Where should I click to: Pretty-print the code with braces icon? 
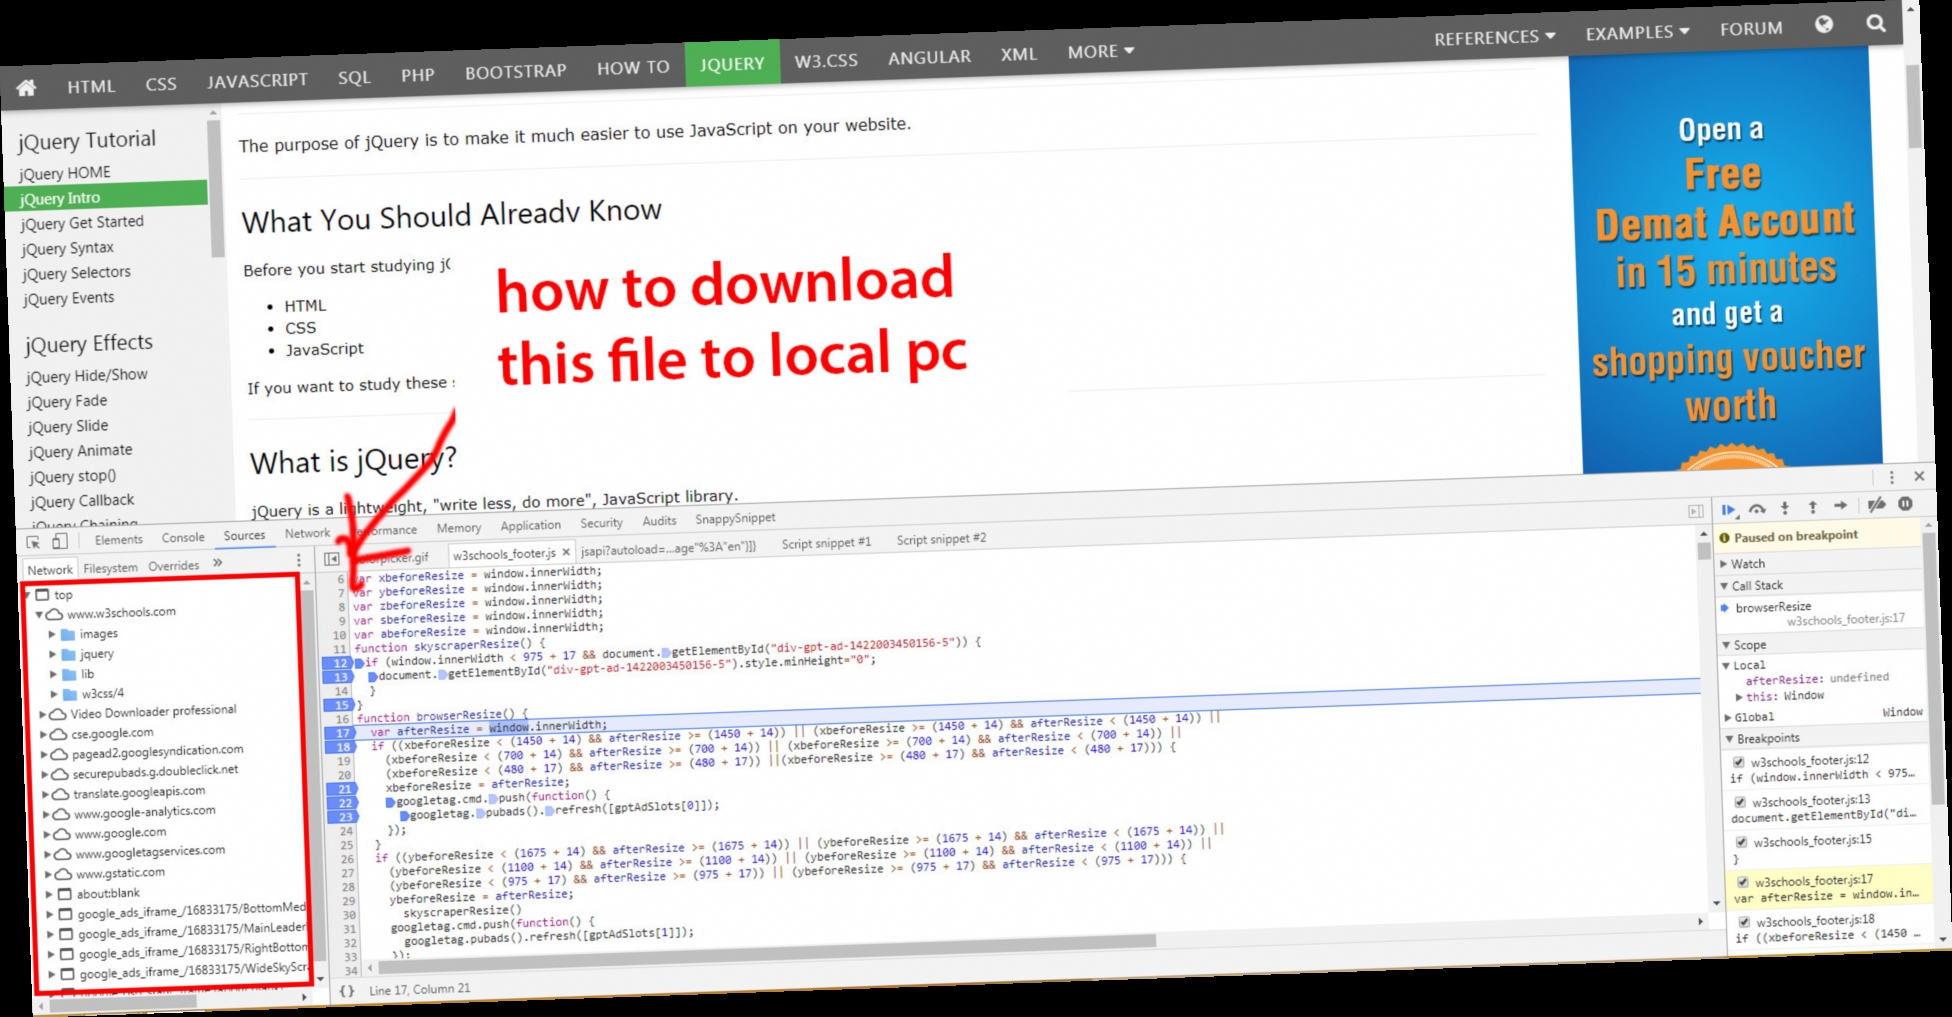tap(347, 991)
